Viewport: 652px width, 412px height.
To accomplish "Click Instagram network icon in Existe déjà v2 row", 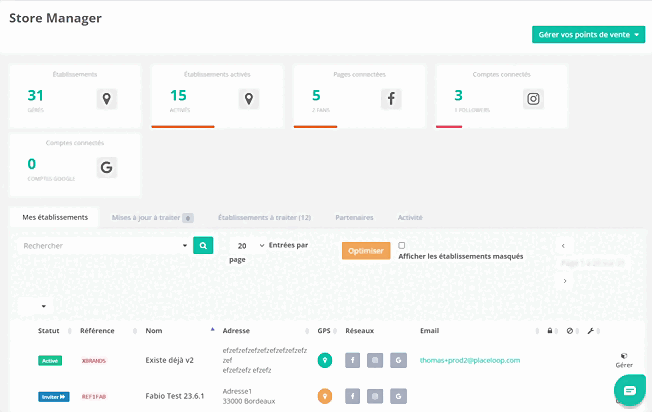I will coord(375,360).
